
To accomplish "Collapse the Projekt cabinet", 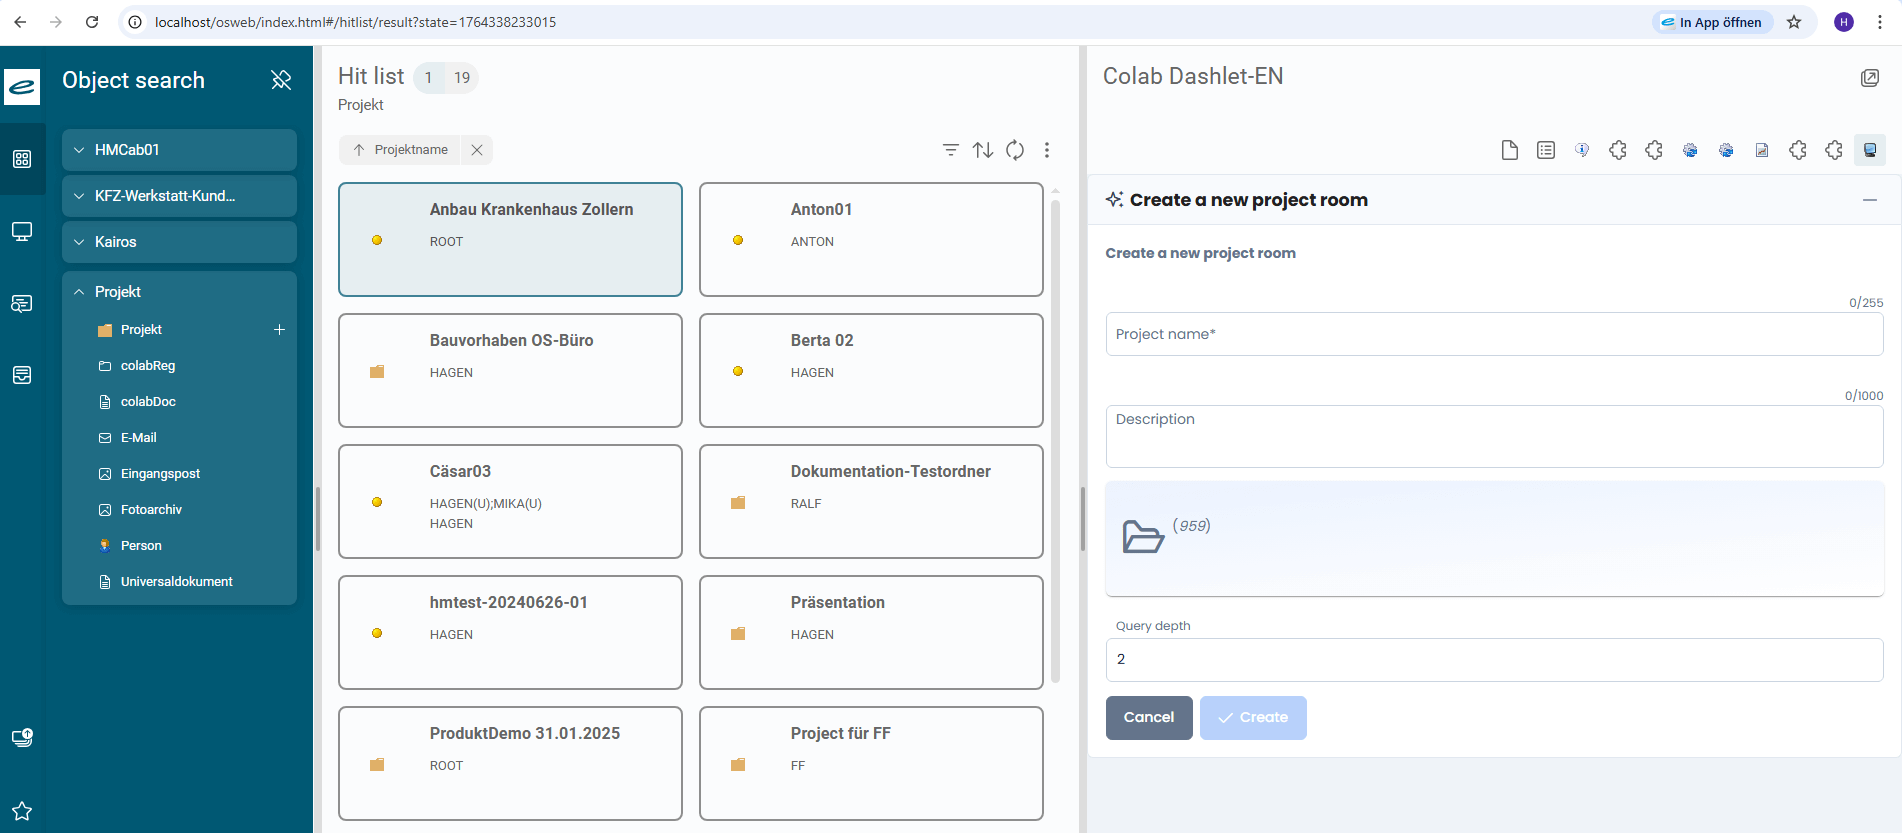I will click(179, 292).
